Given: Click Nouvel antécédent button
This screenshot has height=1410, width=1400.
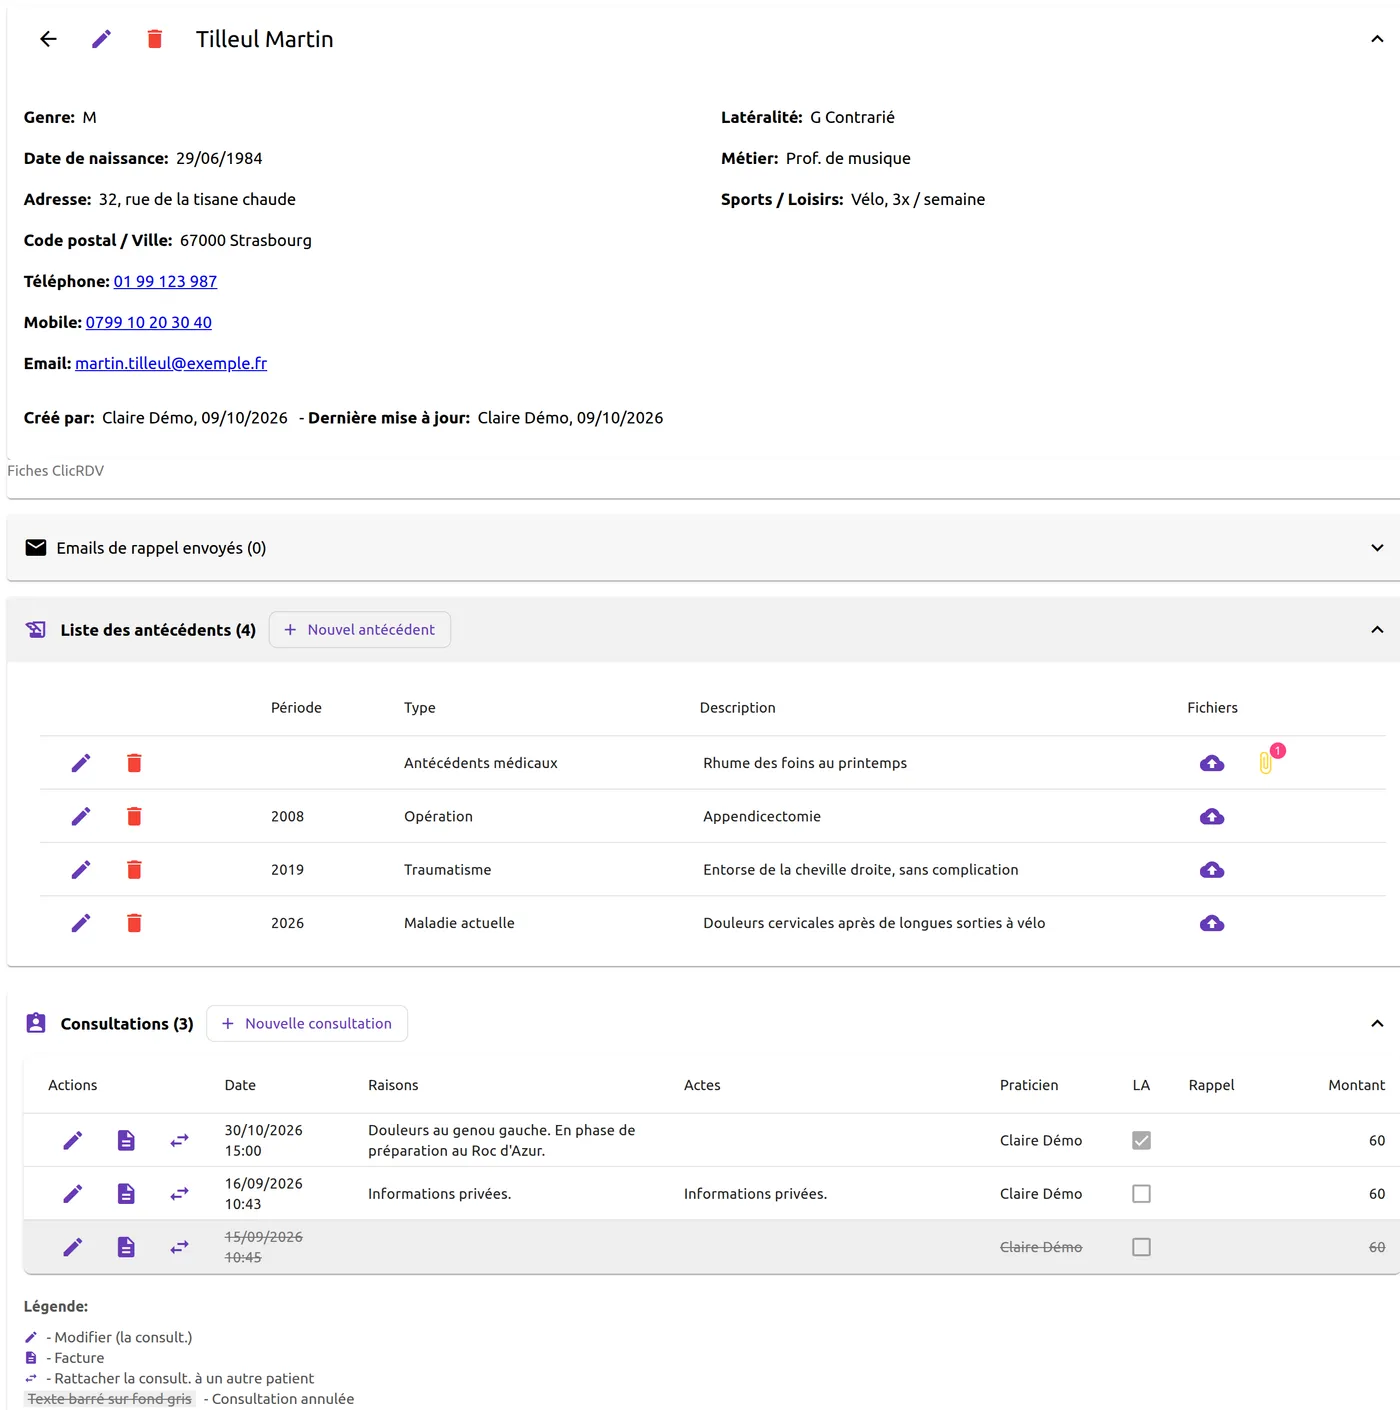Looking at the screenshot, I should pyautogui.click(x=360, y=630).
